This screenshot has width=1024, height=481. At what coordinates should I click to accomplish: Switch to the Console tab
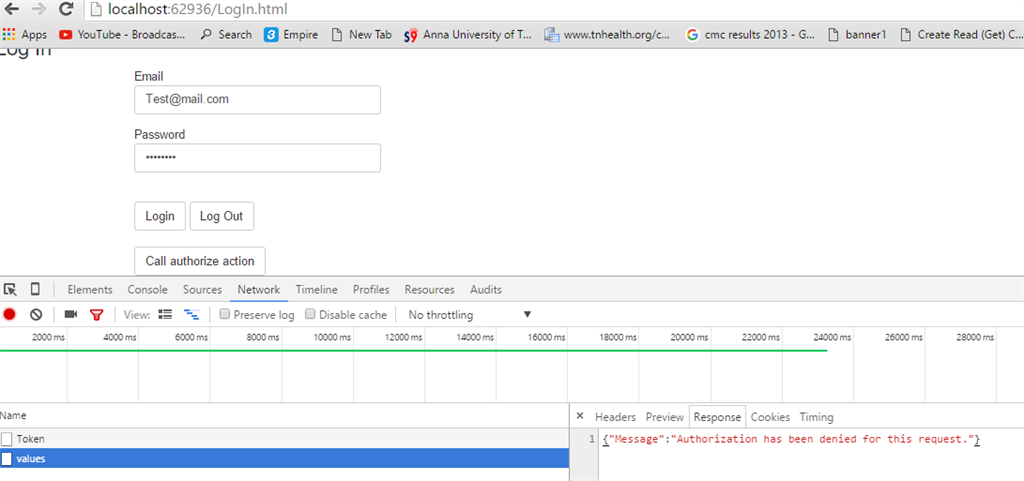(x=148, y=290)
